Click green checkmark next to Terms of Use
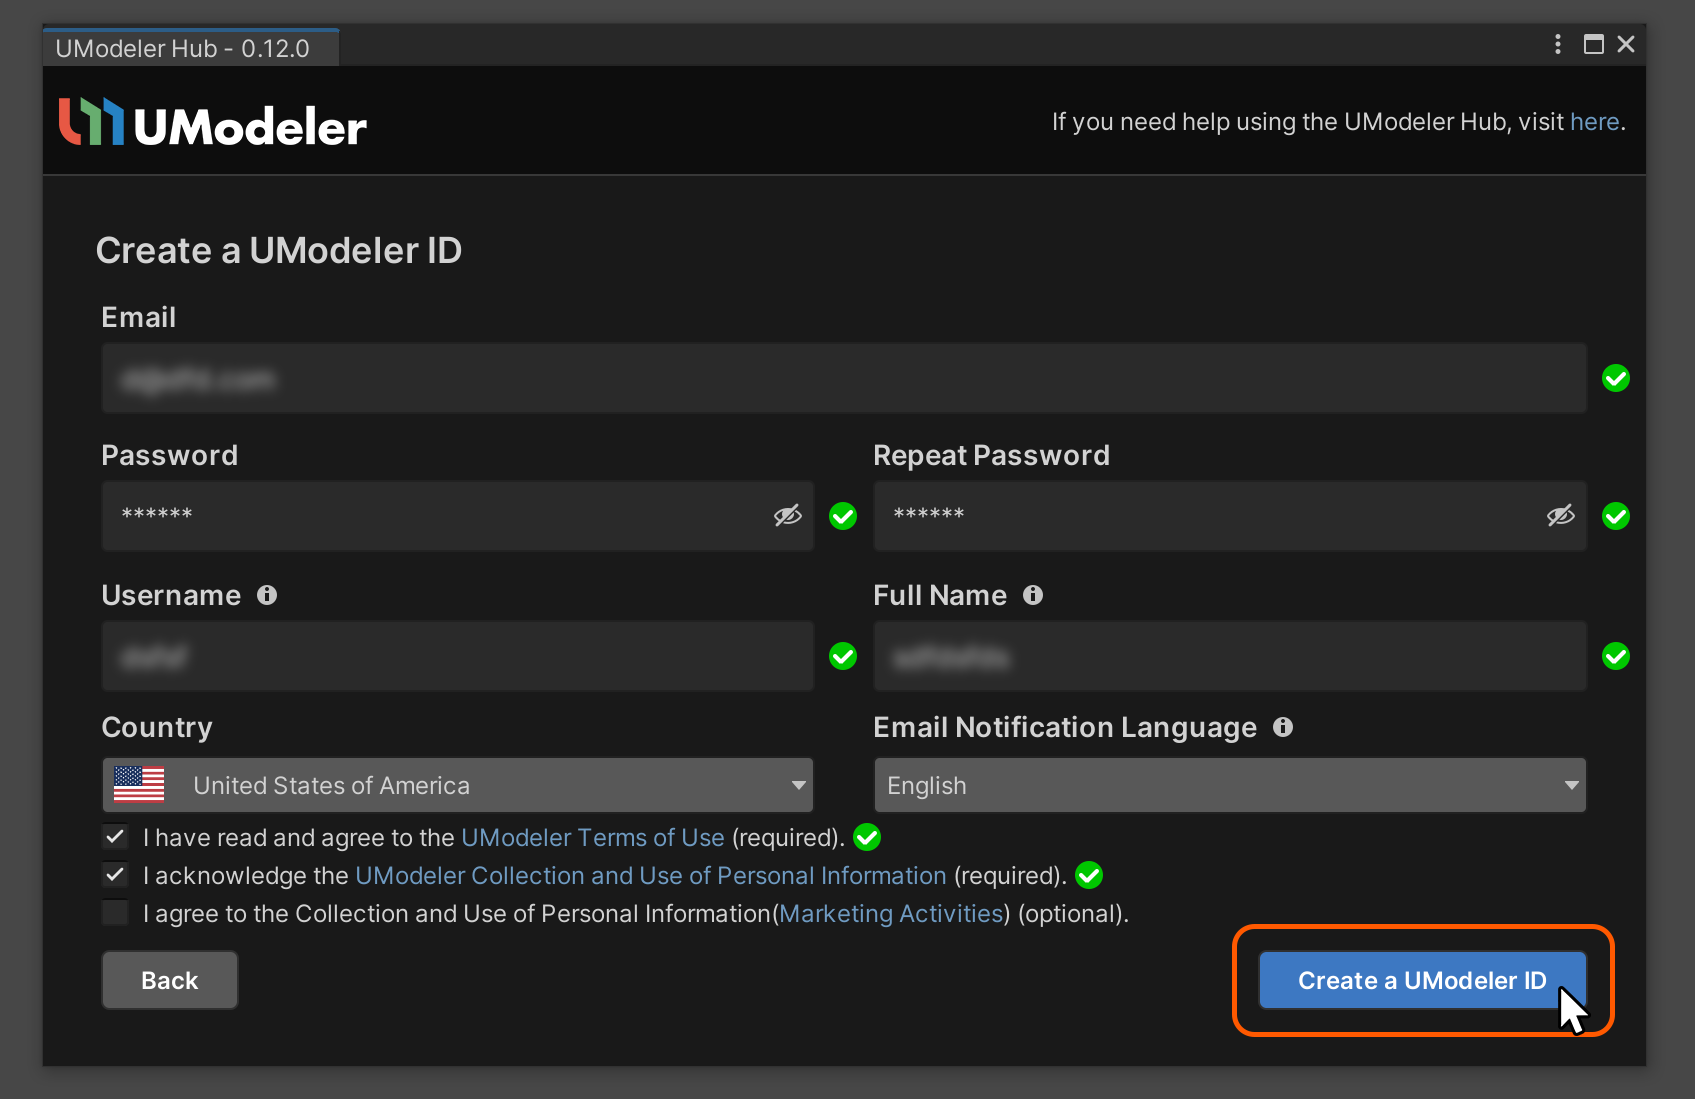Viewport: 1695px width, 1099px height. (x=867, y=837)
